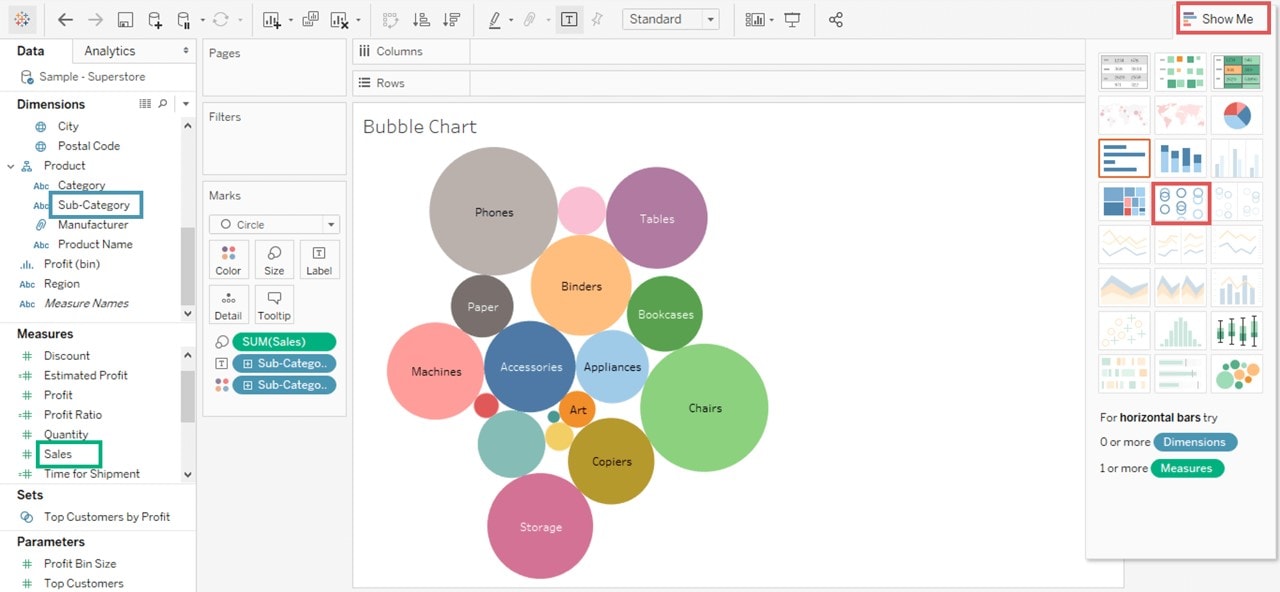
Task: Toggle the Highlight pen tool
Action: tap(496, 19)
